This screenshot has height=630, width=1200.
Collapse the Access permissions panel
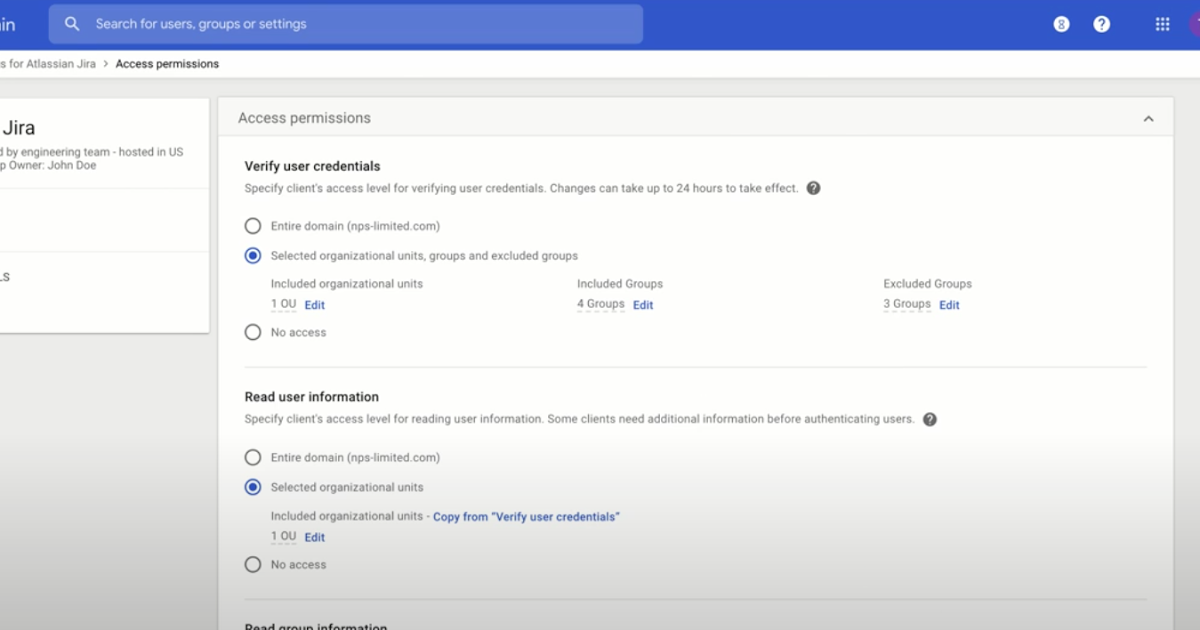click(1148, 117)
